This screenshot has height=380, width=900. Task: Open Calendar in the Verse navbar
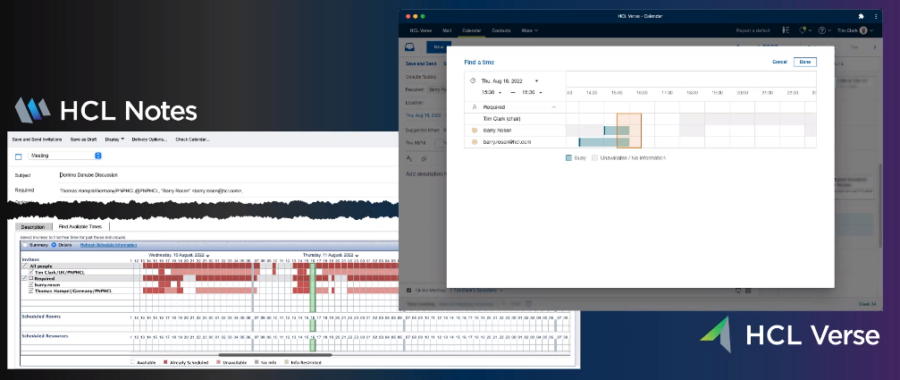[x=471, y=30]
